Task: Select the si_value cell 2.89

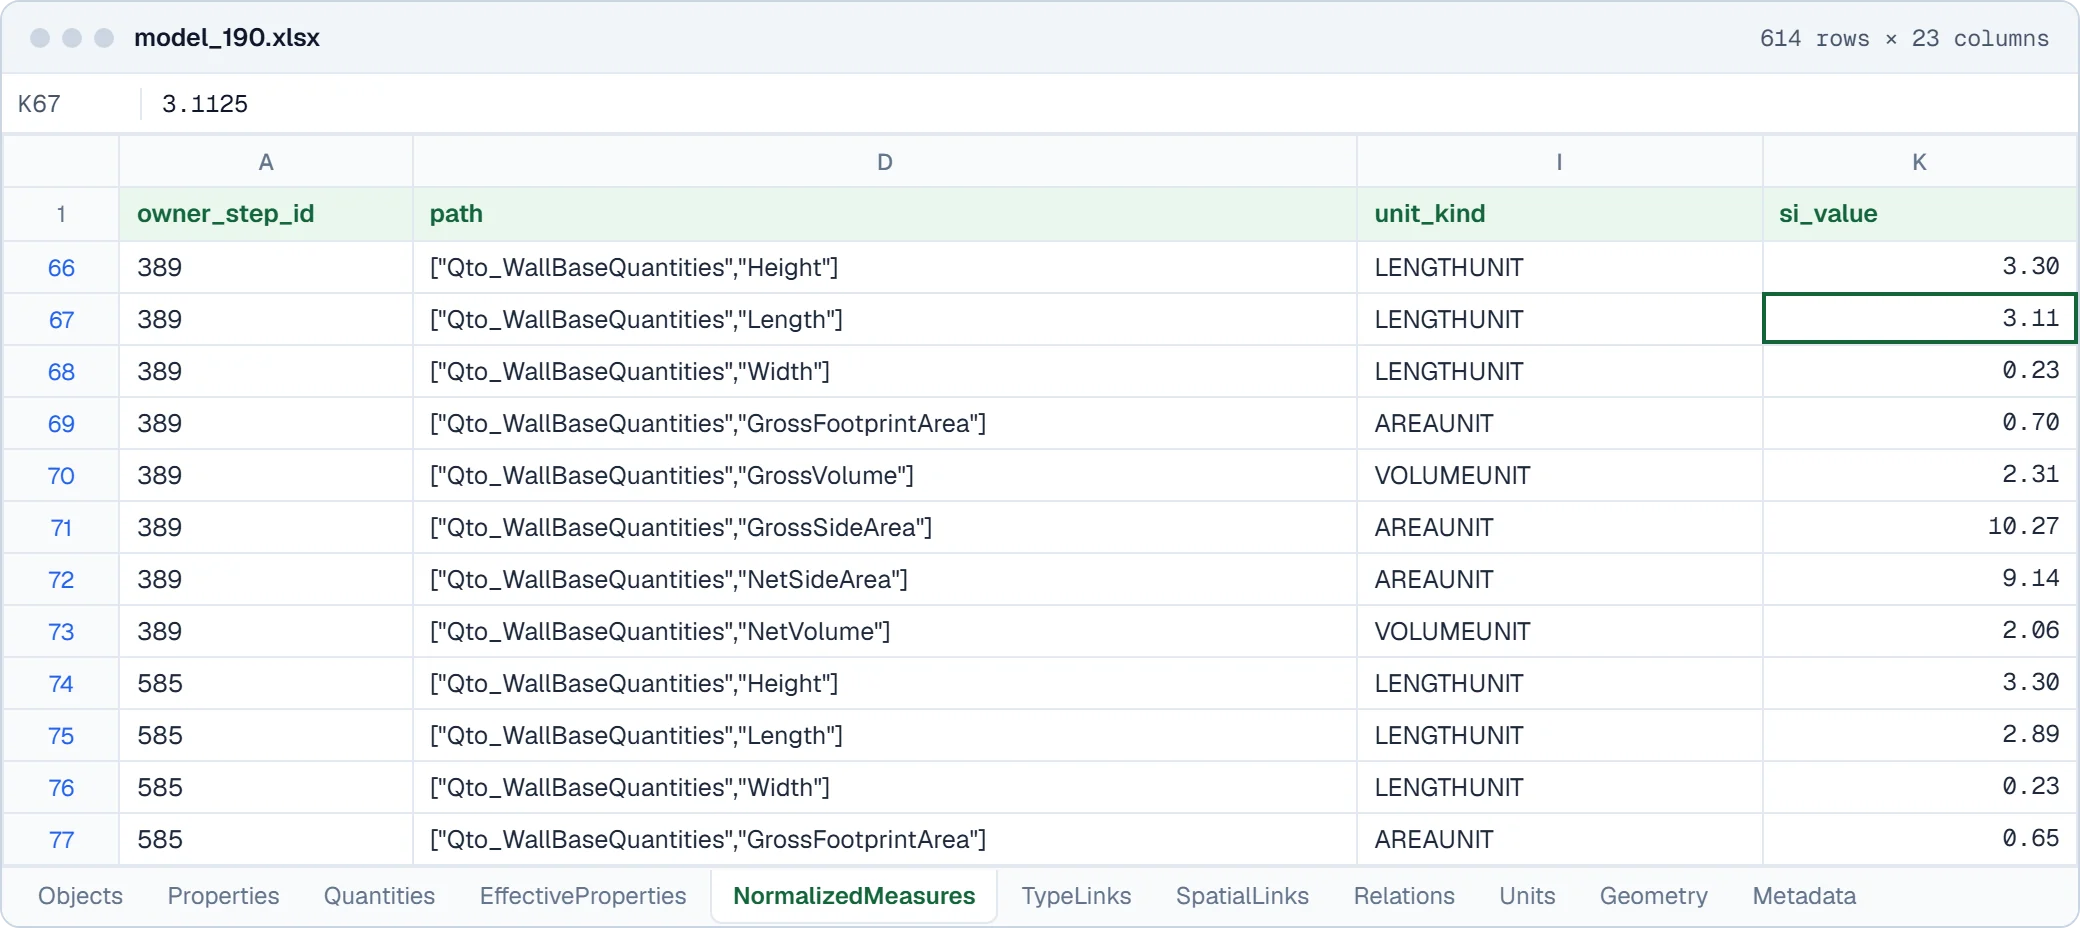Action: click(x=1919, y=735)
